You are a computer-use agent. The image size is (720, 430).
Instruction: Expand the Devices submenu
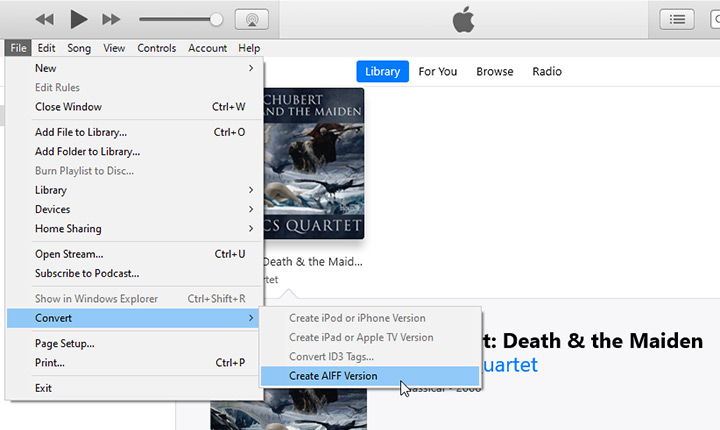[x=135, y=209]
